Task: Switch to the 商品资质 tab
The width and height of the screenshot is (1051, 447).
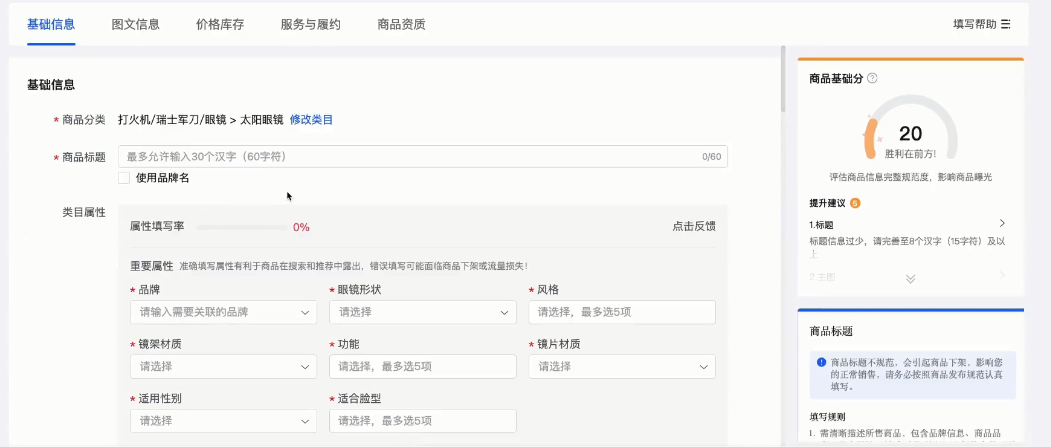Action: coord(401,25)
